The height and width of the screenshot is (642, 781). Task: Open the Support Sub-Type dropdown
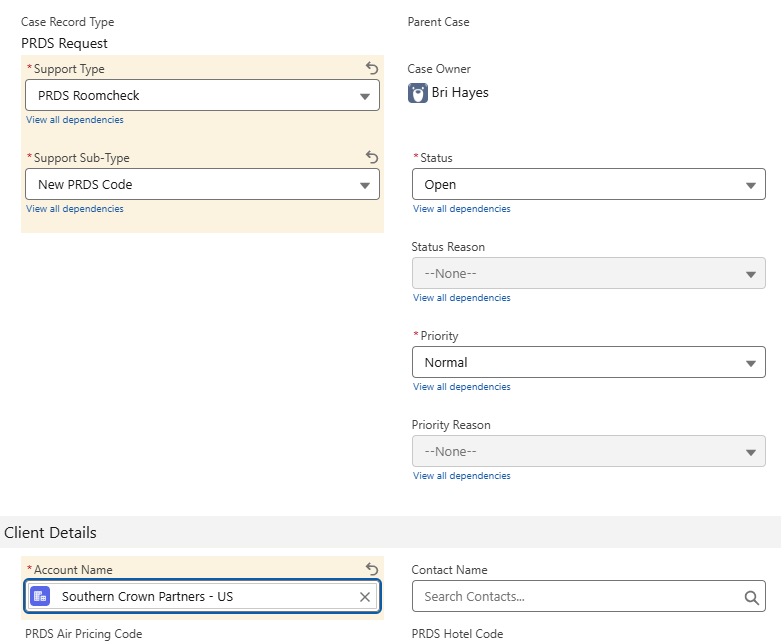(x=202, y=185)
